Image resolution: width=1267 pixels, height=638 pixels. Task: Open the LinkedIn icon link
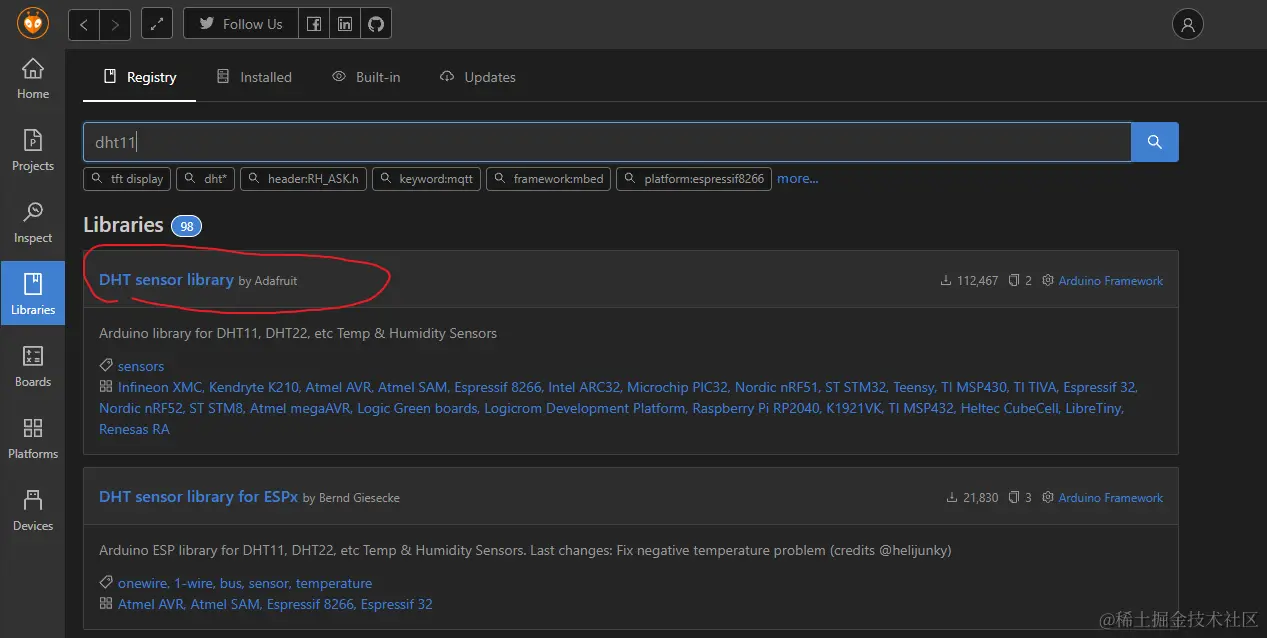[x=345, y=24]
